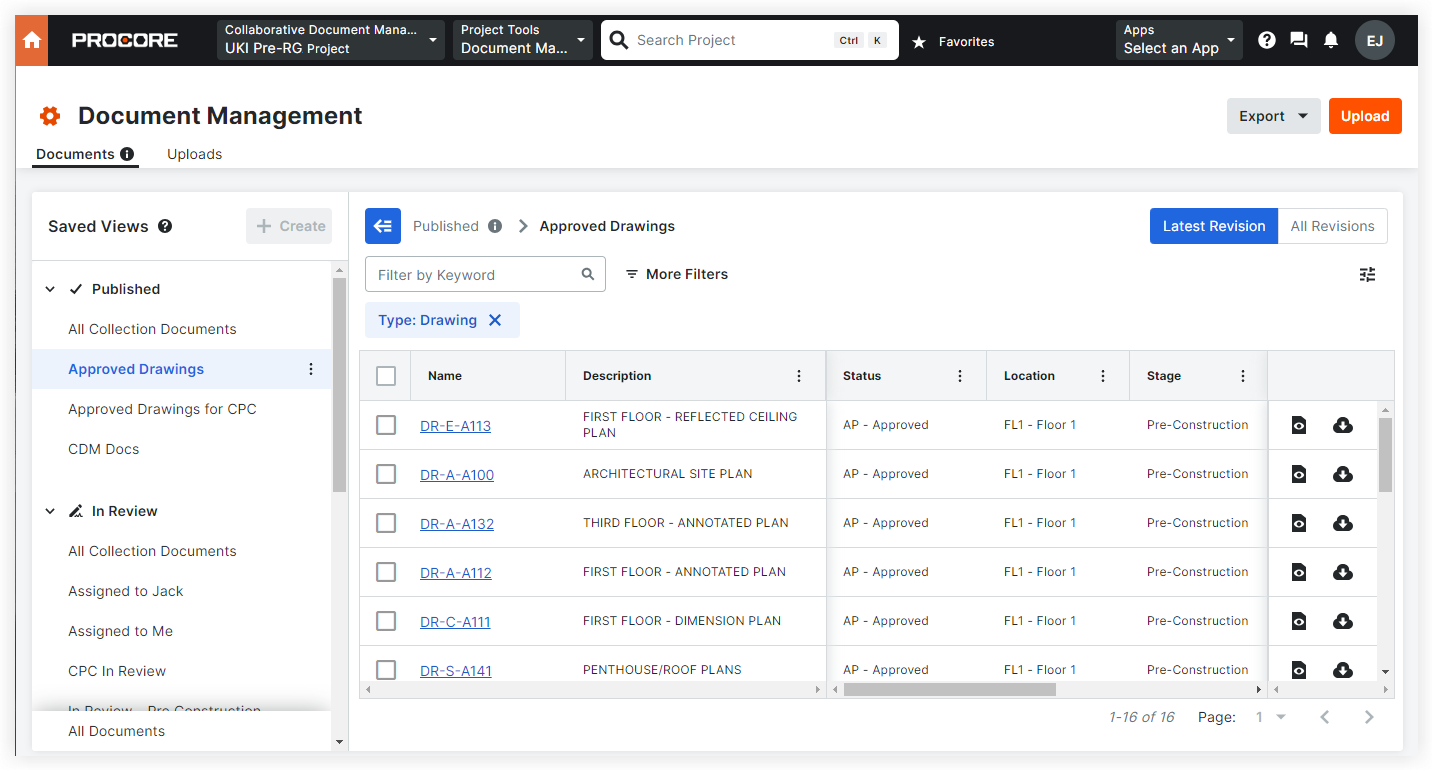Switch to the Uploads tab
This screenshot has width=1433, height=771.
(x=194, y=154)
